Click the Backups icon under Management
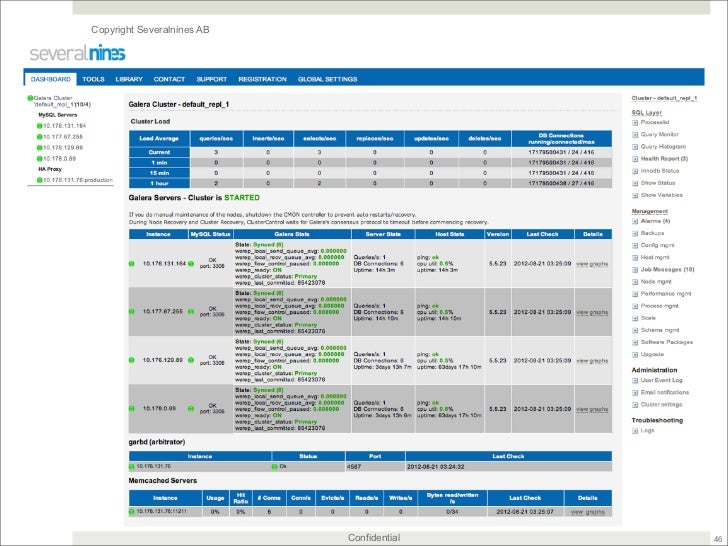728x546 pixels. pos(635,233)
